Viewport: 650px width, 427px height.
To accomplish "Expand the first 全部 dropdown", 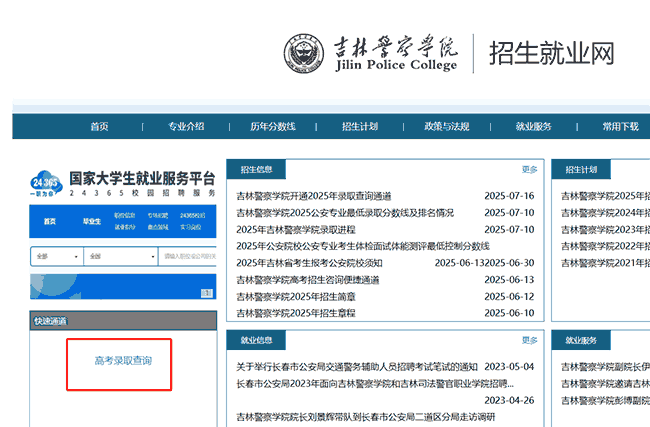I will (x=57, y=256).
